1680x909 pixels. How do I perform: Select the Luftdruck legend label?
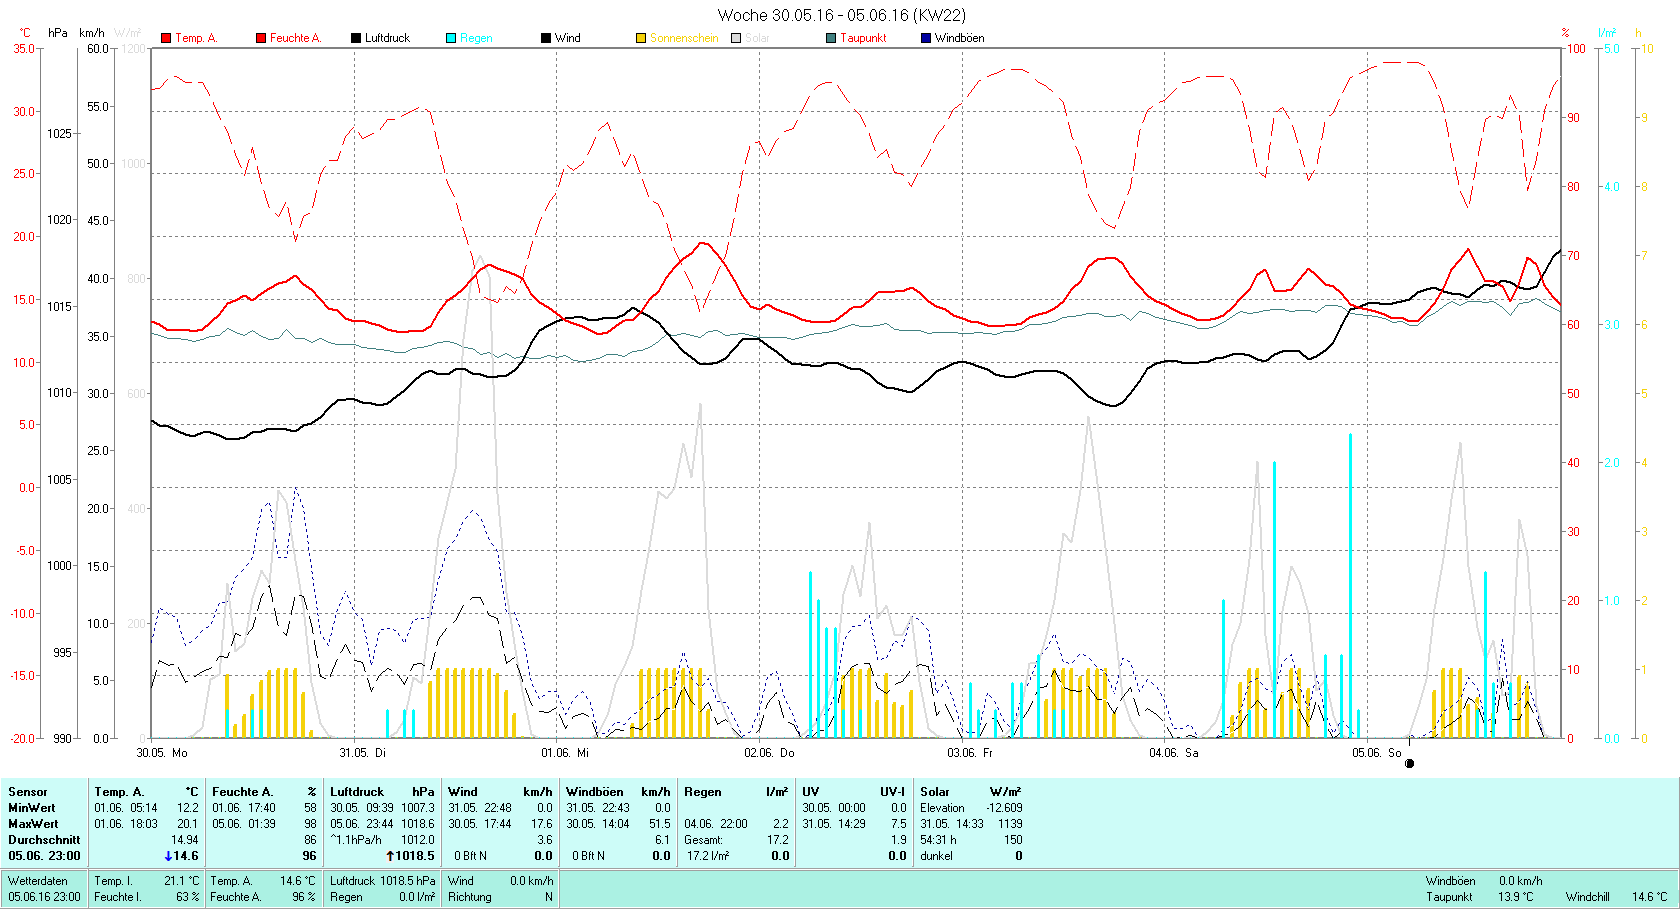click(x=387, y=38)
